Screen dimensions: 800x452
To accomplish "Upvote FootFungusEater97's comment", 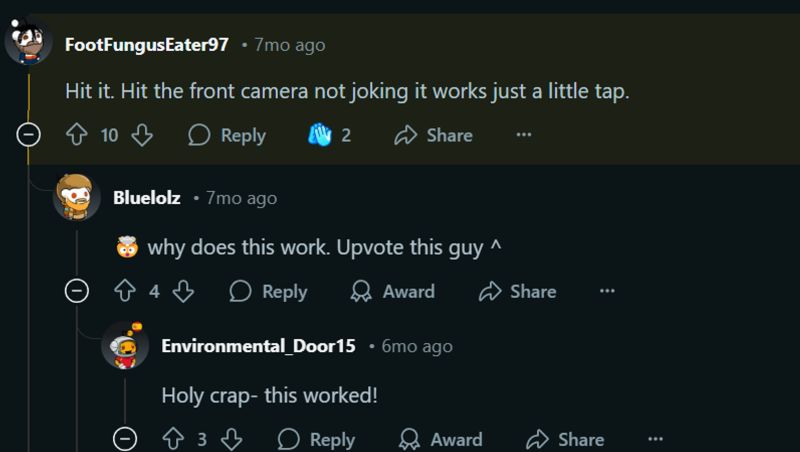I will click(x=76, y=135).
